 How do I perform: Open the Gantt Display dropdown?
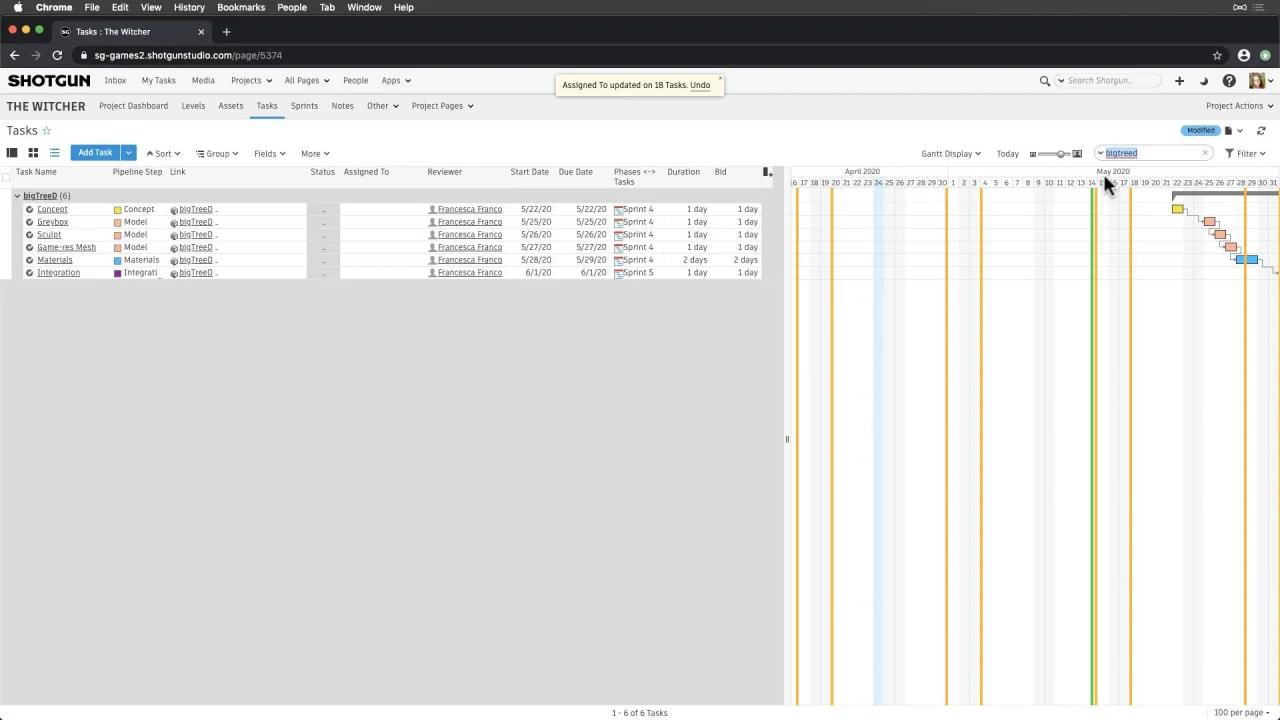951,154
